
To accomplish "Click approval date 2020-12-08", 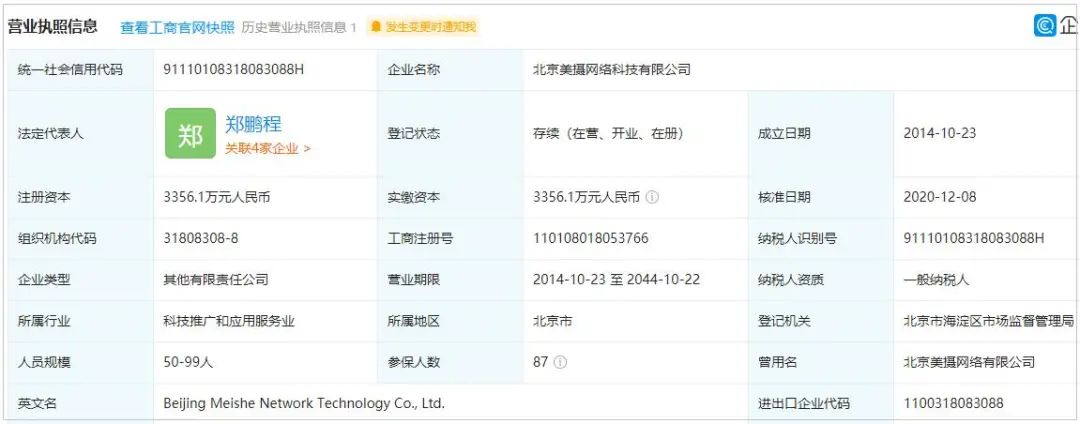I will pos(939,198).
